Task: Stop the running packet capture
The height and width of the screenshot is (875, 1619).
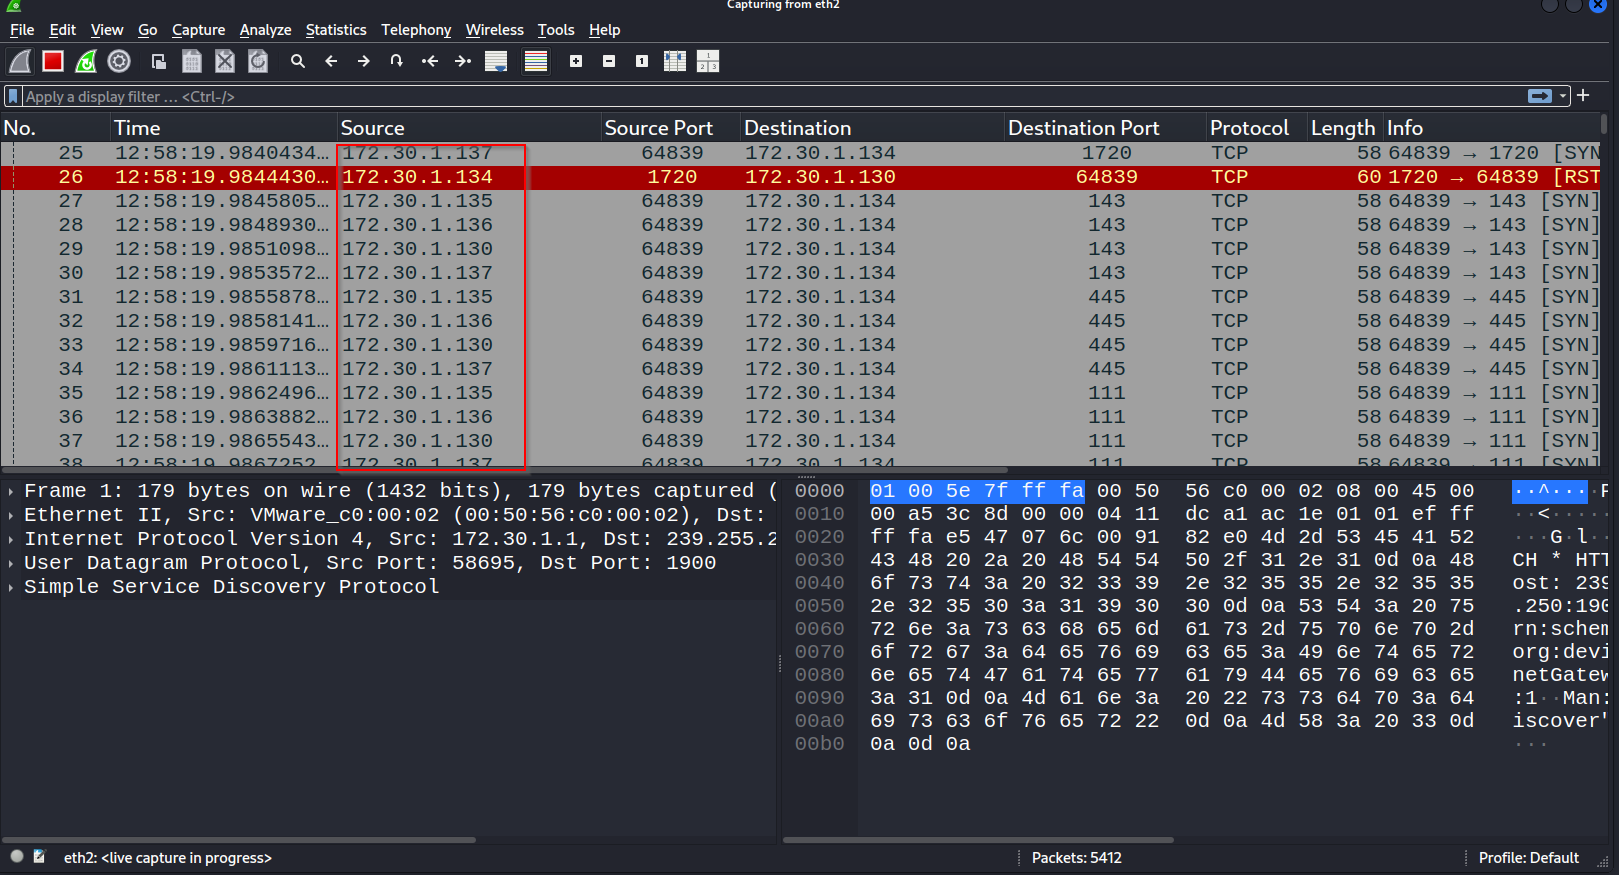Action: point(53,62)
